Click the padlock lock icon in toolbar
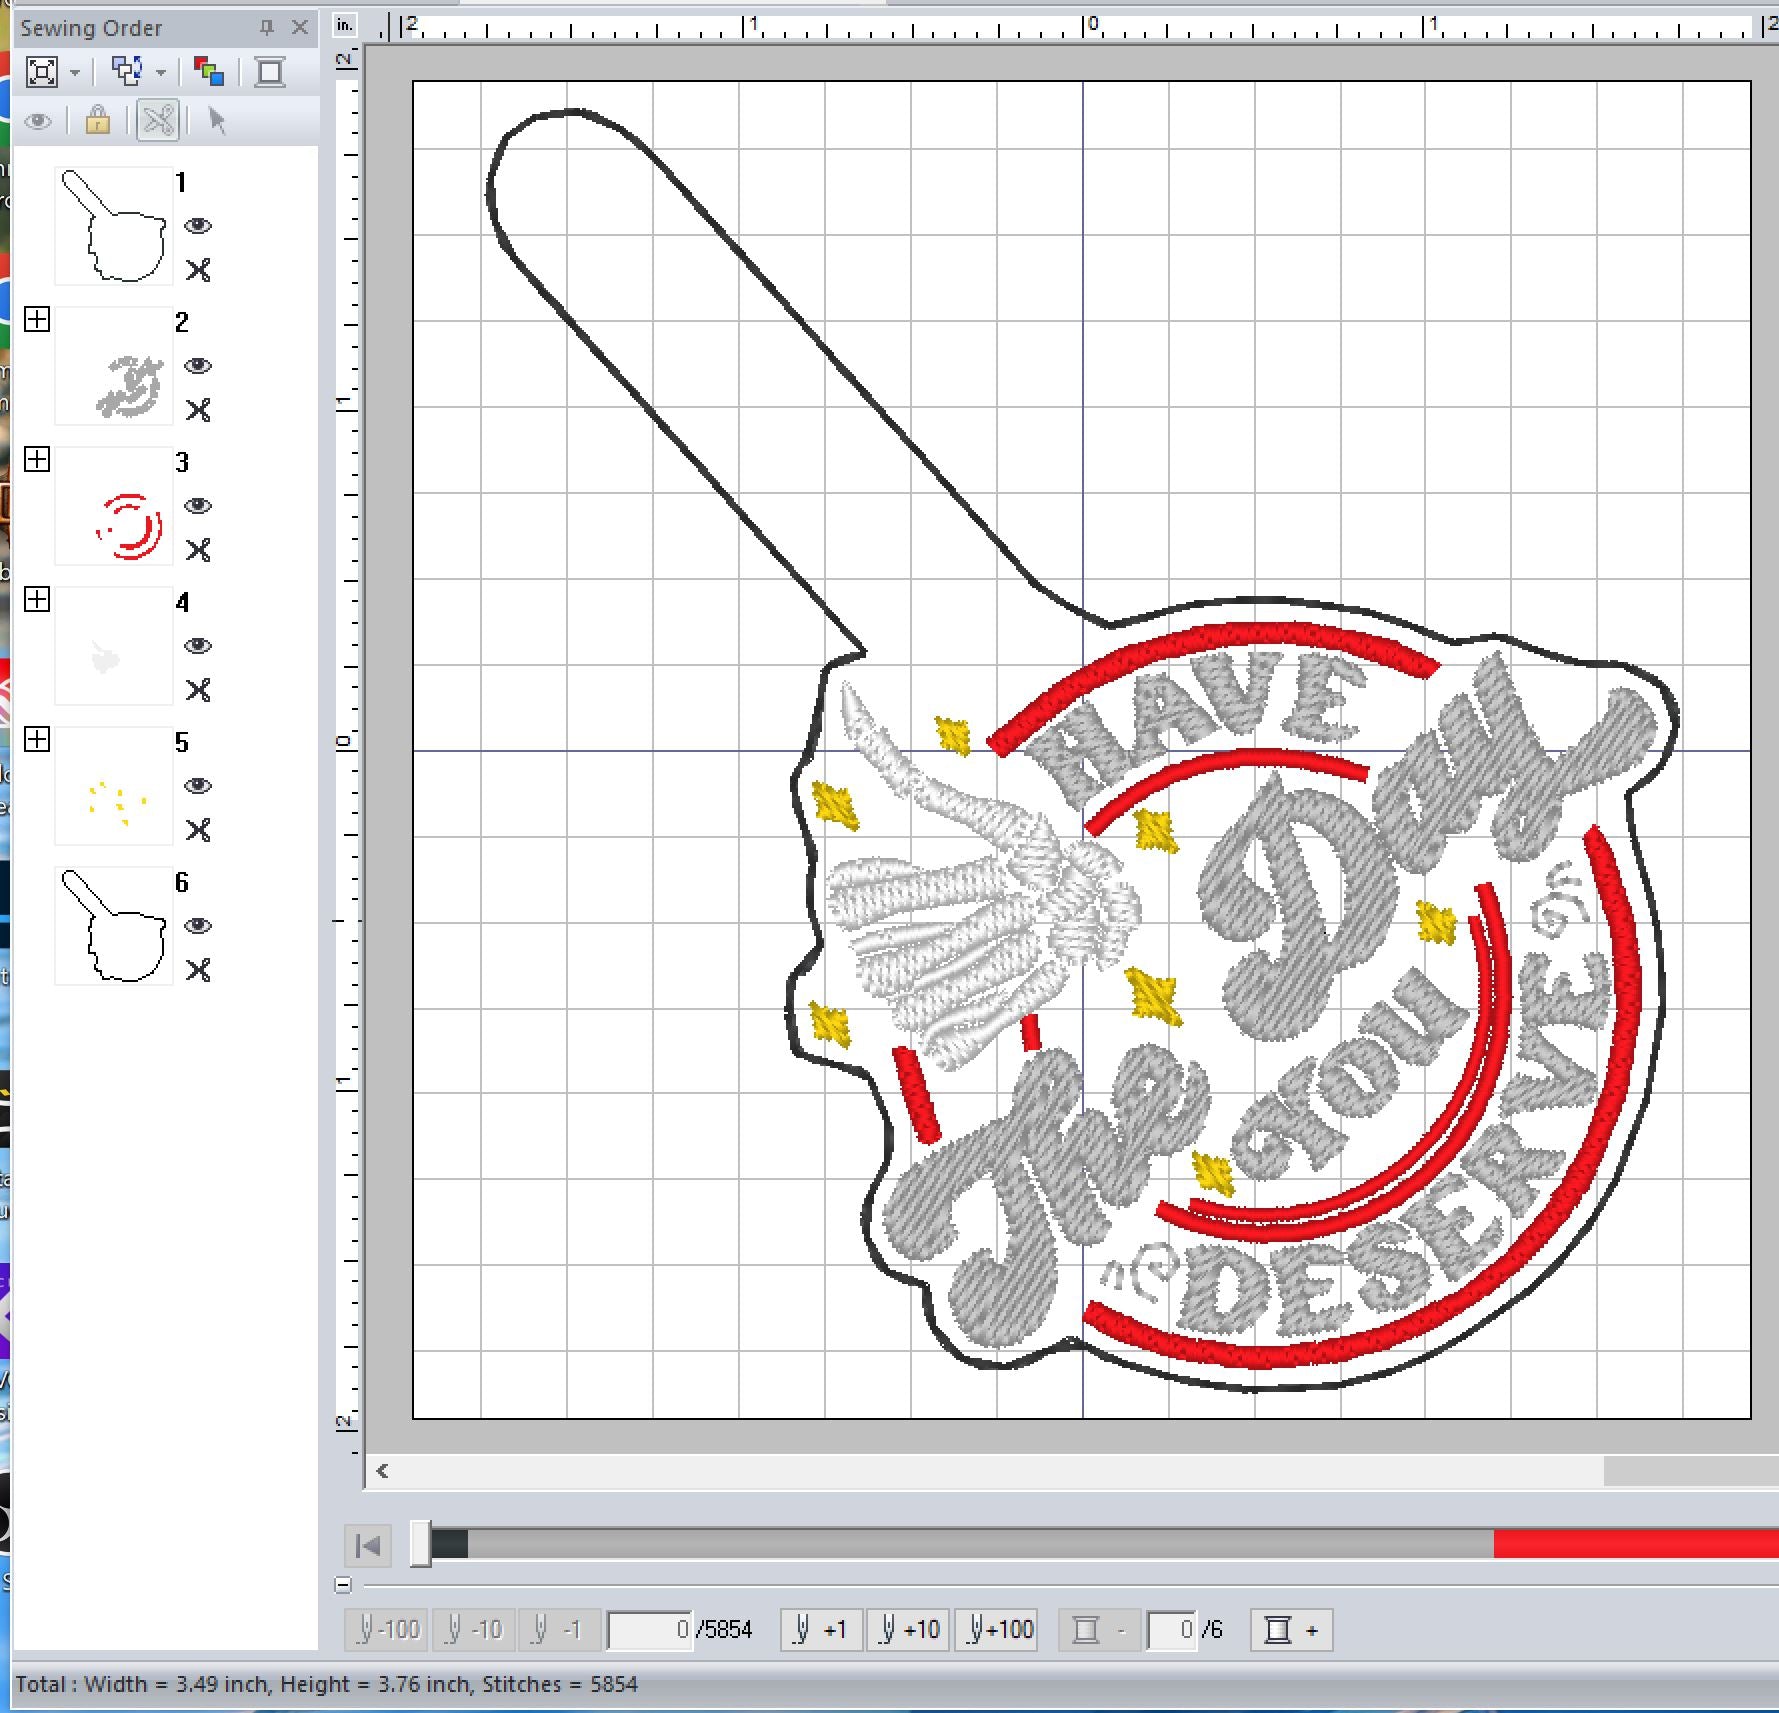1779x1713 pixels. pos(97,121)
